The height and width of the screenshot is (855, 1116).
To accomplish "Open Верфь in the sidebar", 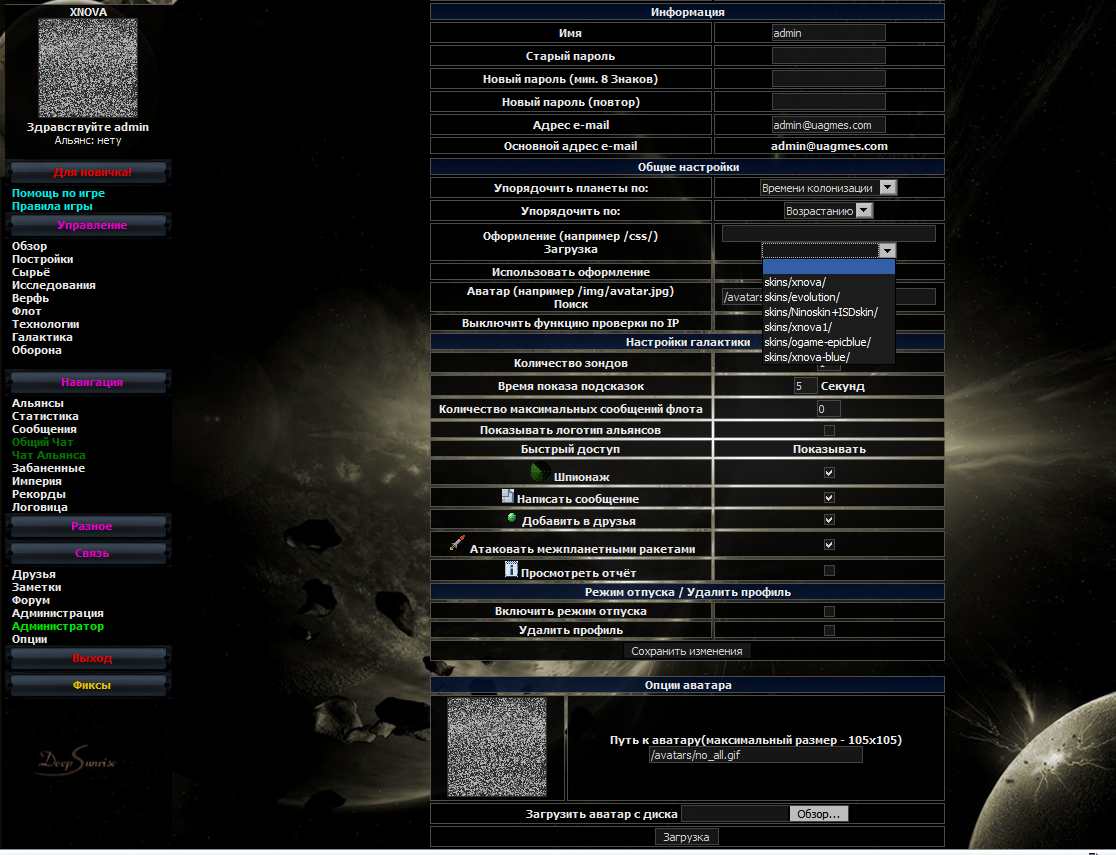I will 30,298.
